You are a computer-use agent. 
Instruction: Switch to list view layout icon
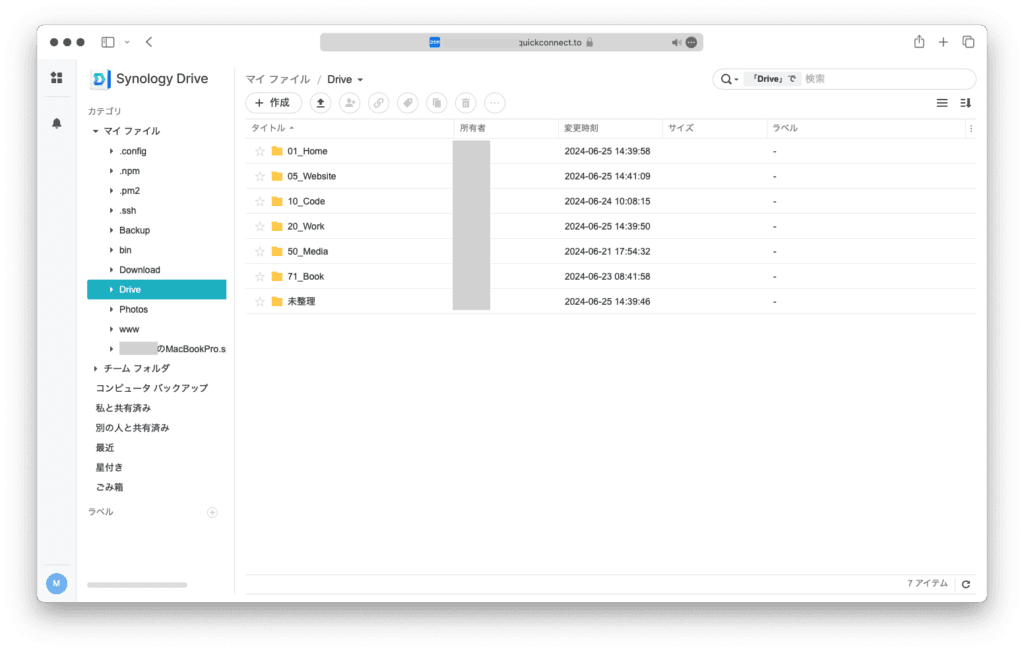point(941,102)
